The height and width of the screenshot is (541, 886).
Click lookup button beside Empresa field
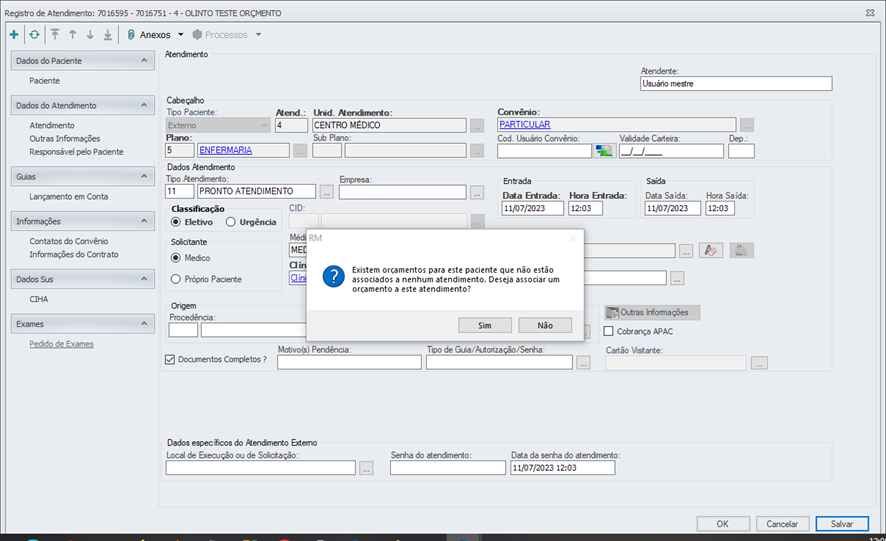click(x=477, y=192)
